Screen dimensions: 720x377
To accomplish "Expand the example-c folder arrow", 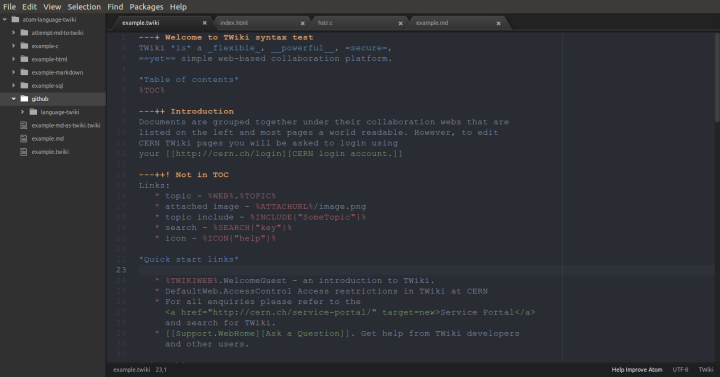I will point(13,46).
